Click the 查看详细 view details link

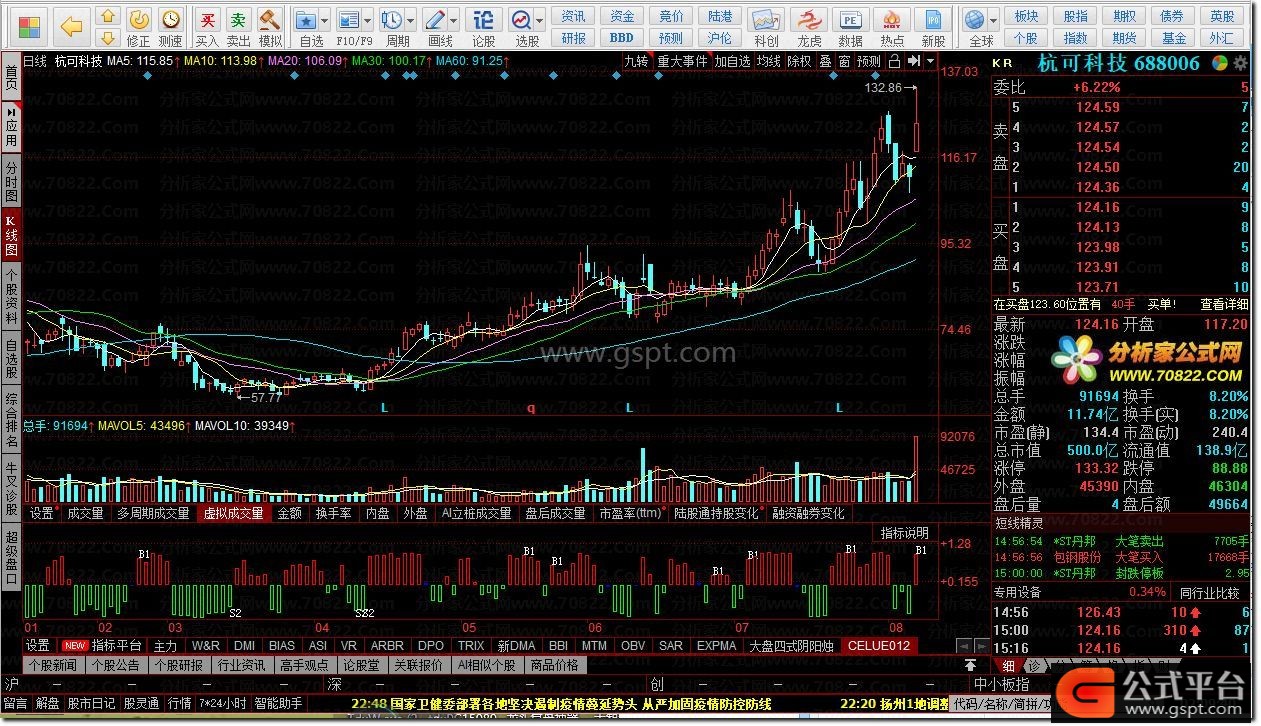1225,304
